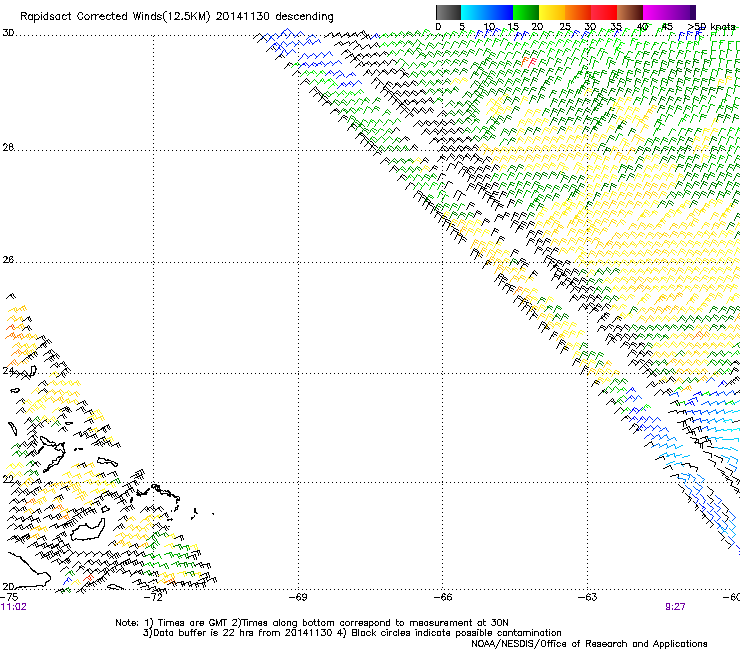Viewport: 740px width, 650px height.
Task: Click the longitude label '-66'
Action: tap(443, 597)
